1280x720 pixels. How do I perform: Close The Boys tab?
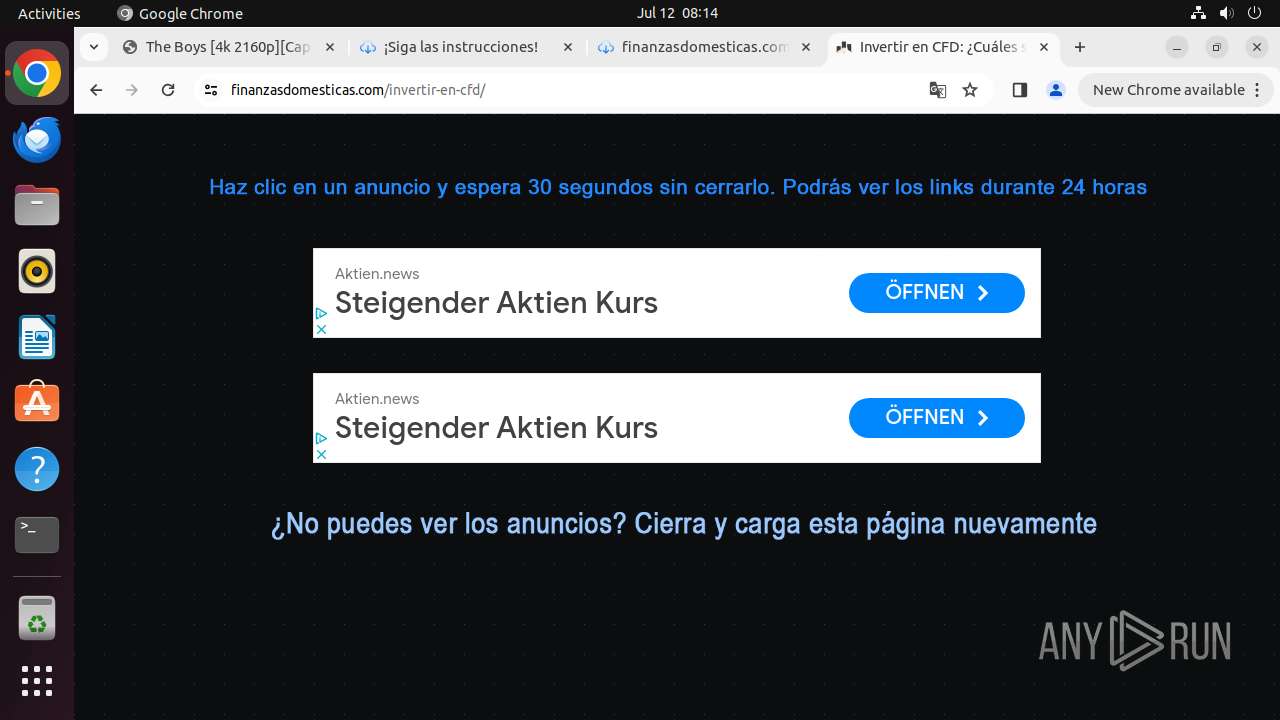tap(330, 47)
